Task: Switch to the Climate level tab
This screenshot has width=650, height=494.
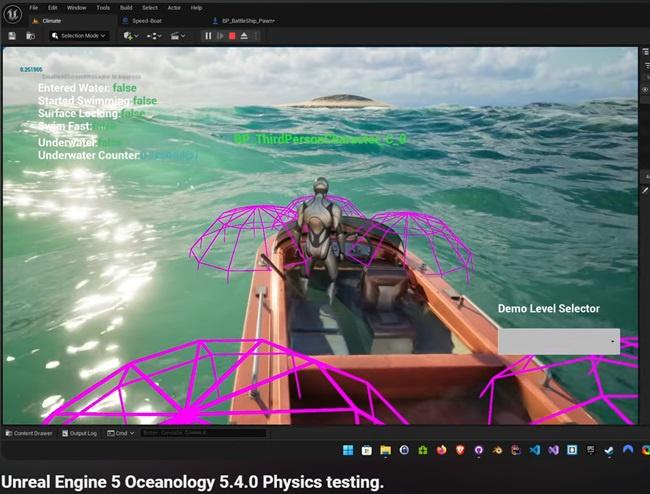Action: tap(52, 21)
